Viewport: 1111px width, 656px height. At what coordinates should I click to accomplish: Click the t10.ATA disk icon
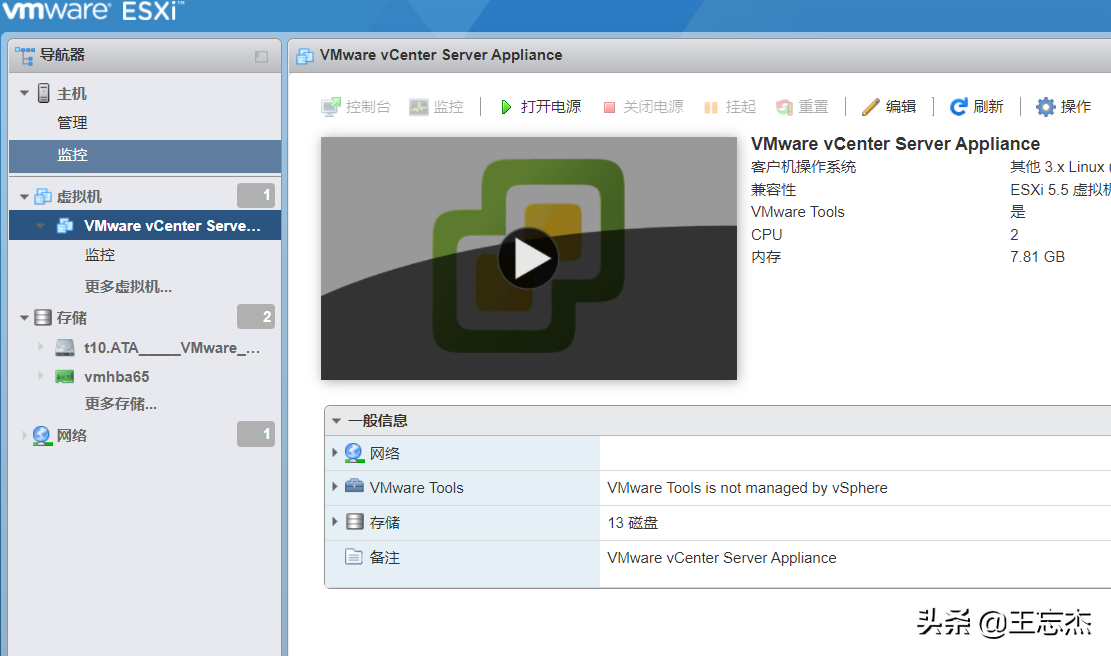pyautogui.click(x=65, y=347)
